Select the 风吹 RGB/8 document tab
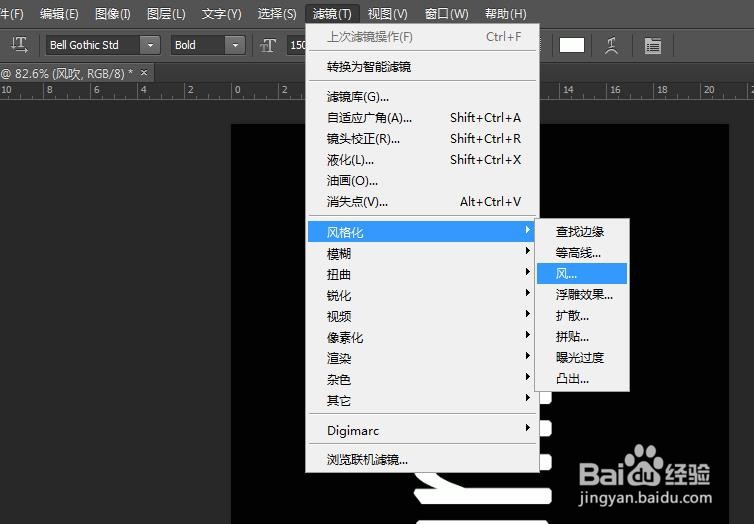Viewport: 754px width, 524px height. click(76, 73)
